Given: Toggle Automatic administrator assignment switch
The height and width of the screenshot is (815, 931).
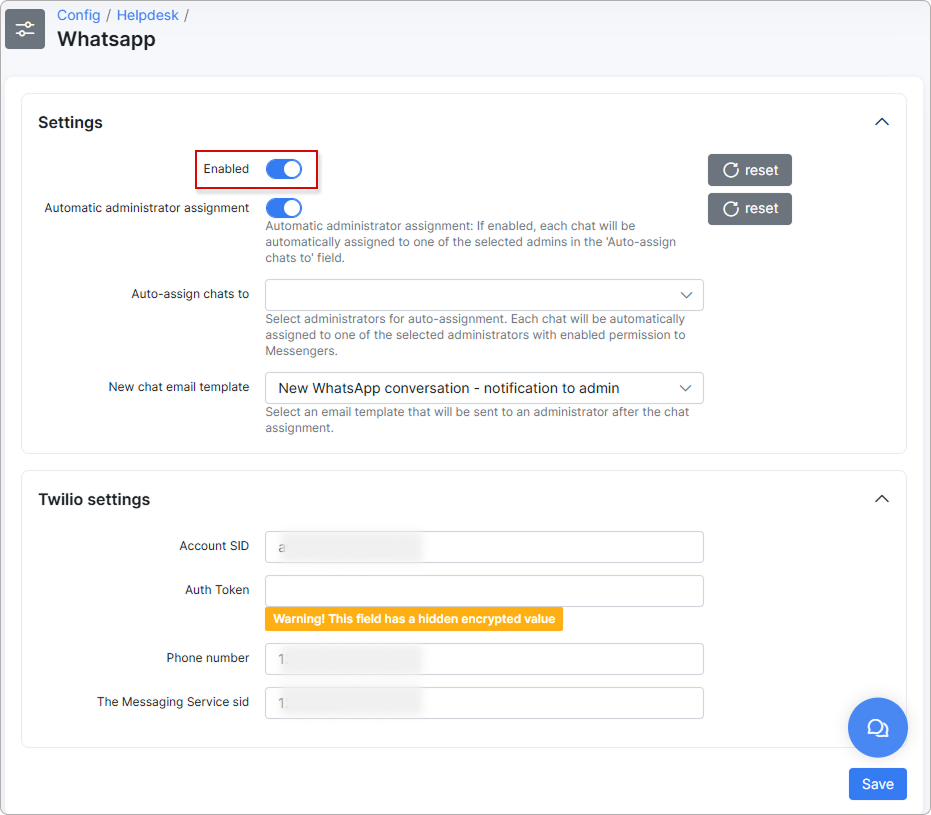Looking at the screenshot, I should click(284, 208).
